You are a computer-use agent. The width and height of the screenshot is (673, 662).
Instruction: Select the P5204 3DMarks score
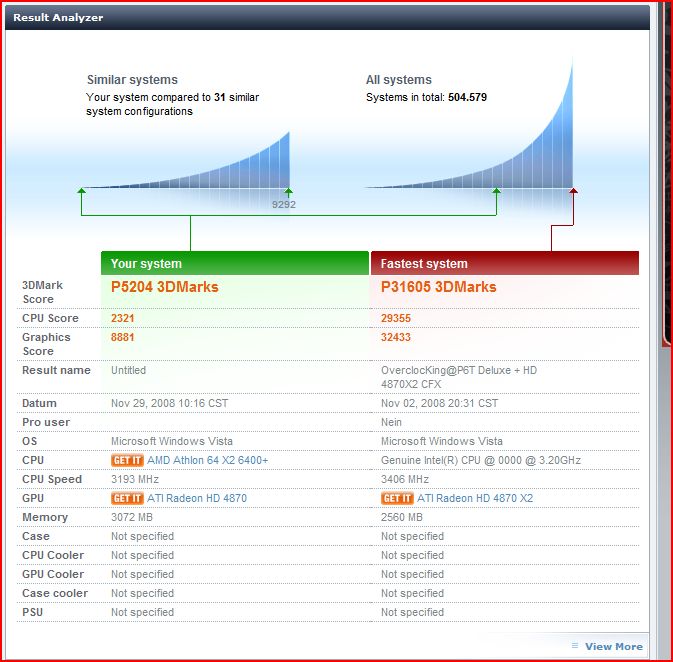pos(165,287)
